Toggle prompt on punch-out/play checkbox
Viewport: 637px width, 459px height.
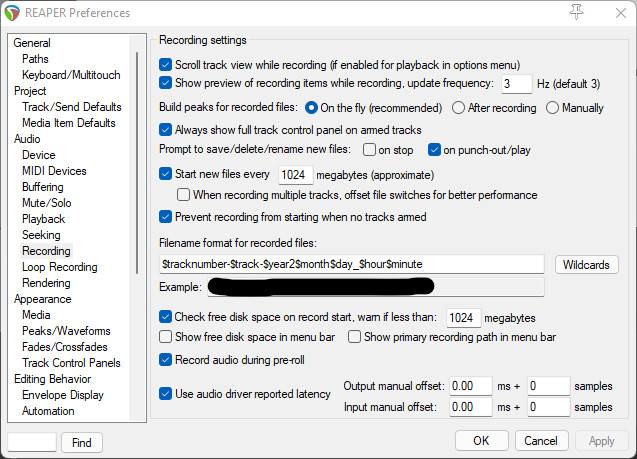pyautogui.click(x=434, y=149)
